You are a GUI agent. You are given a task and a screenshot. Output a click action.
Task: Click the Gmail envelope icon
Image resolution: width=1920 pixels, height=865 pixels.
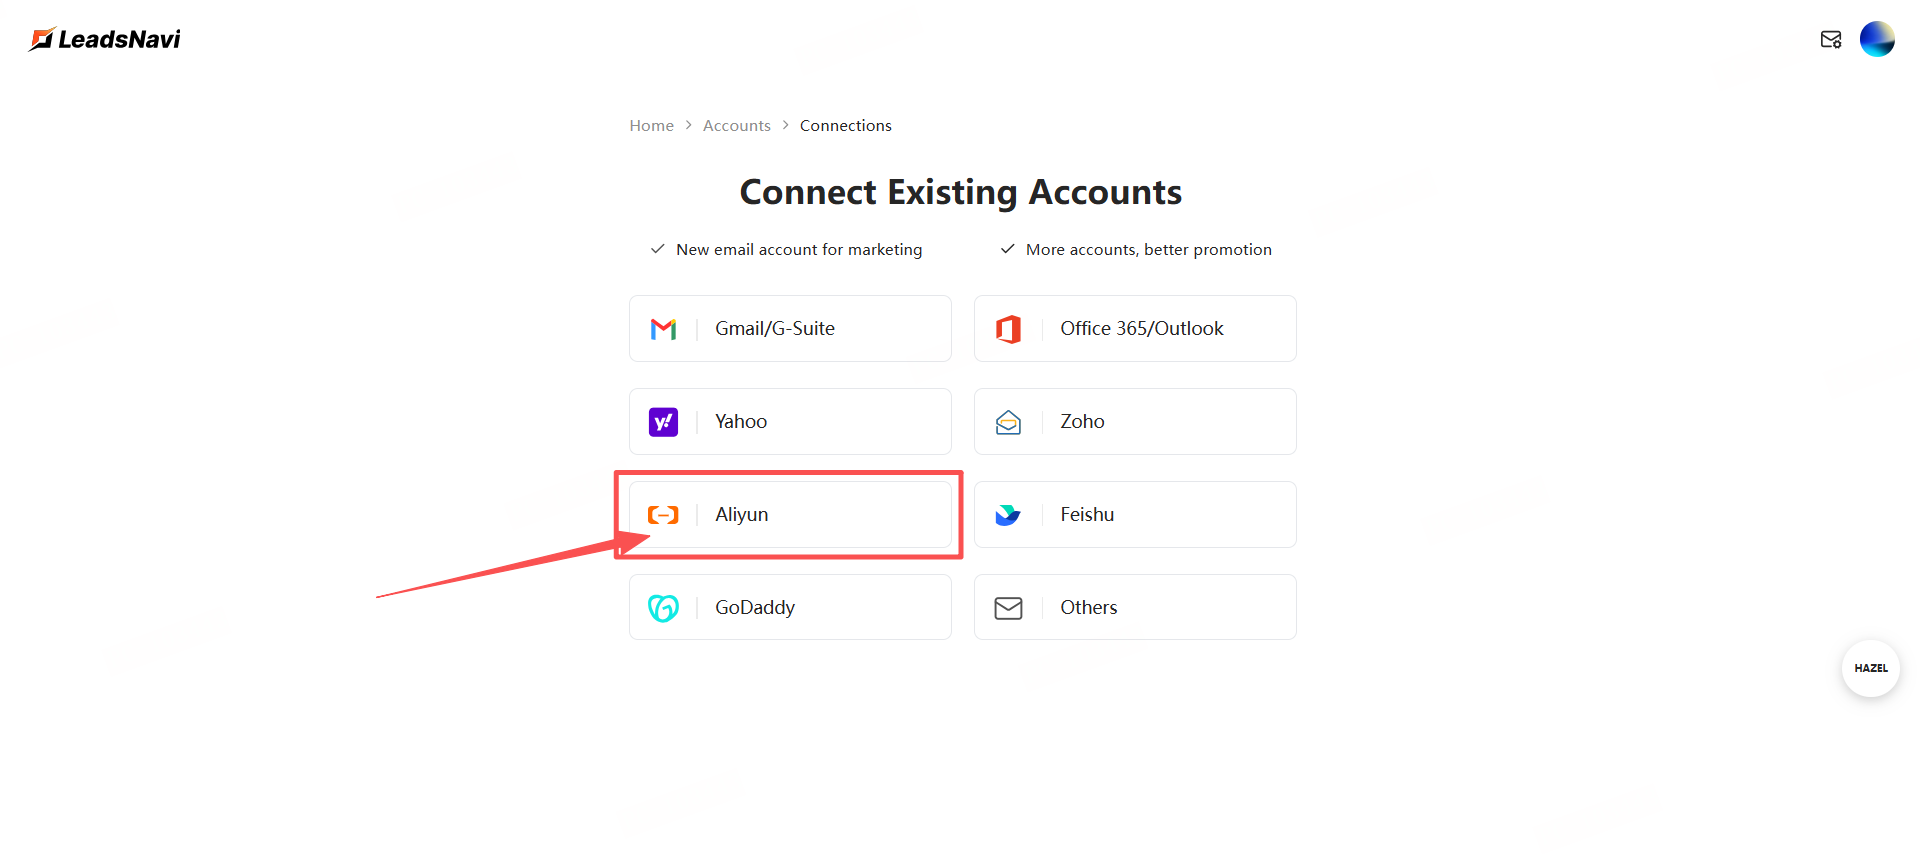pos(663,329)
